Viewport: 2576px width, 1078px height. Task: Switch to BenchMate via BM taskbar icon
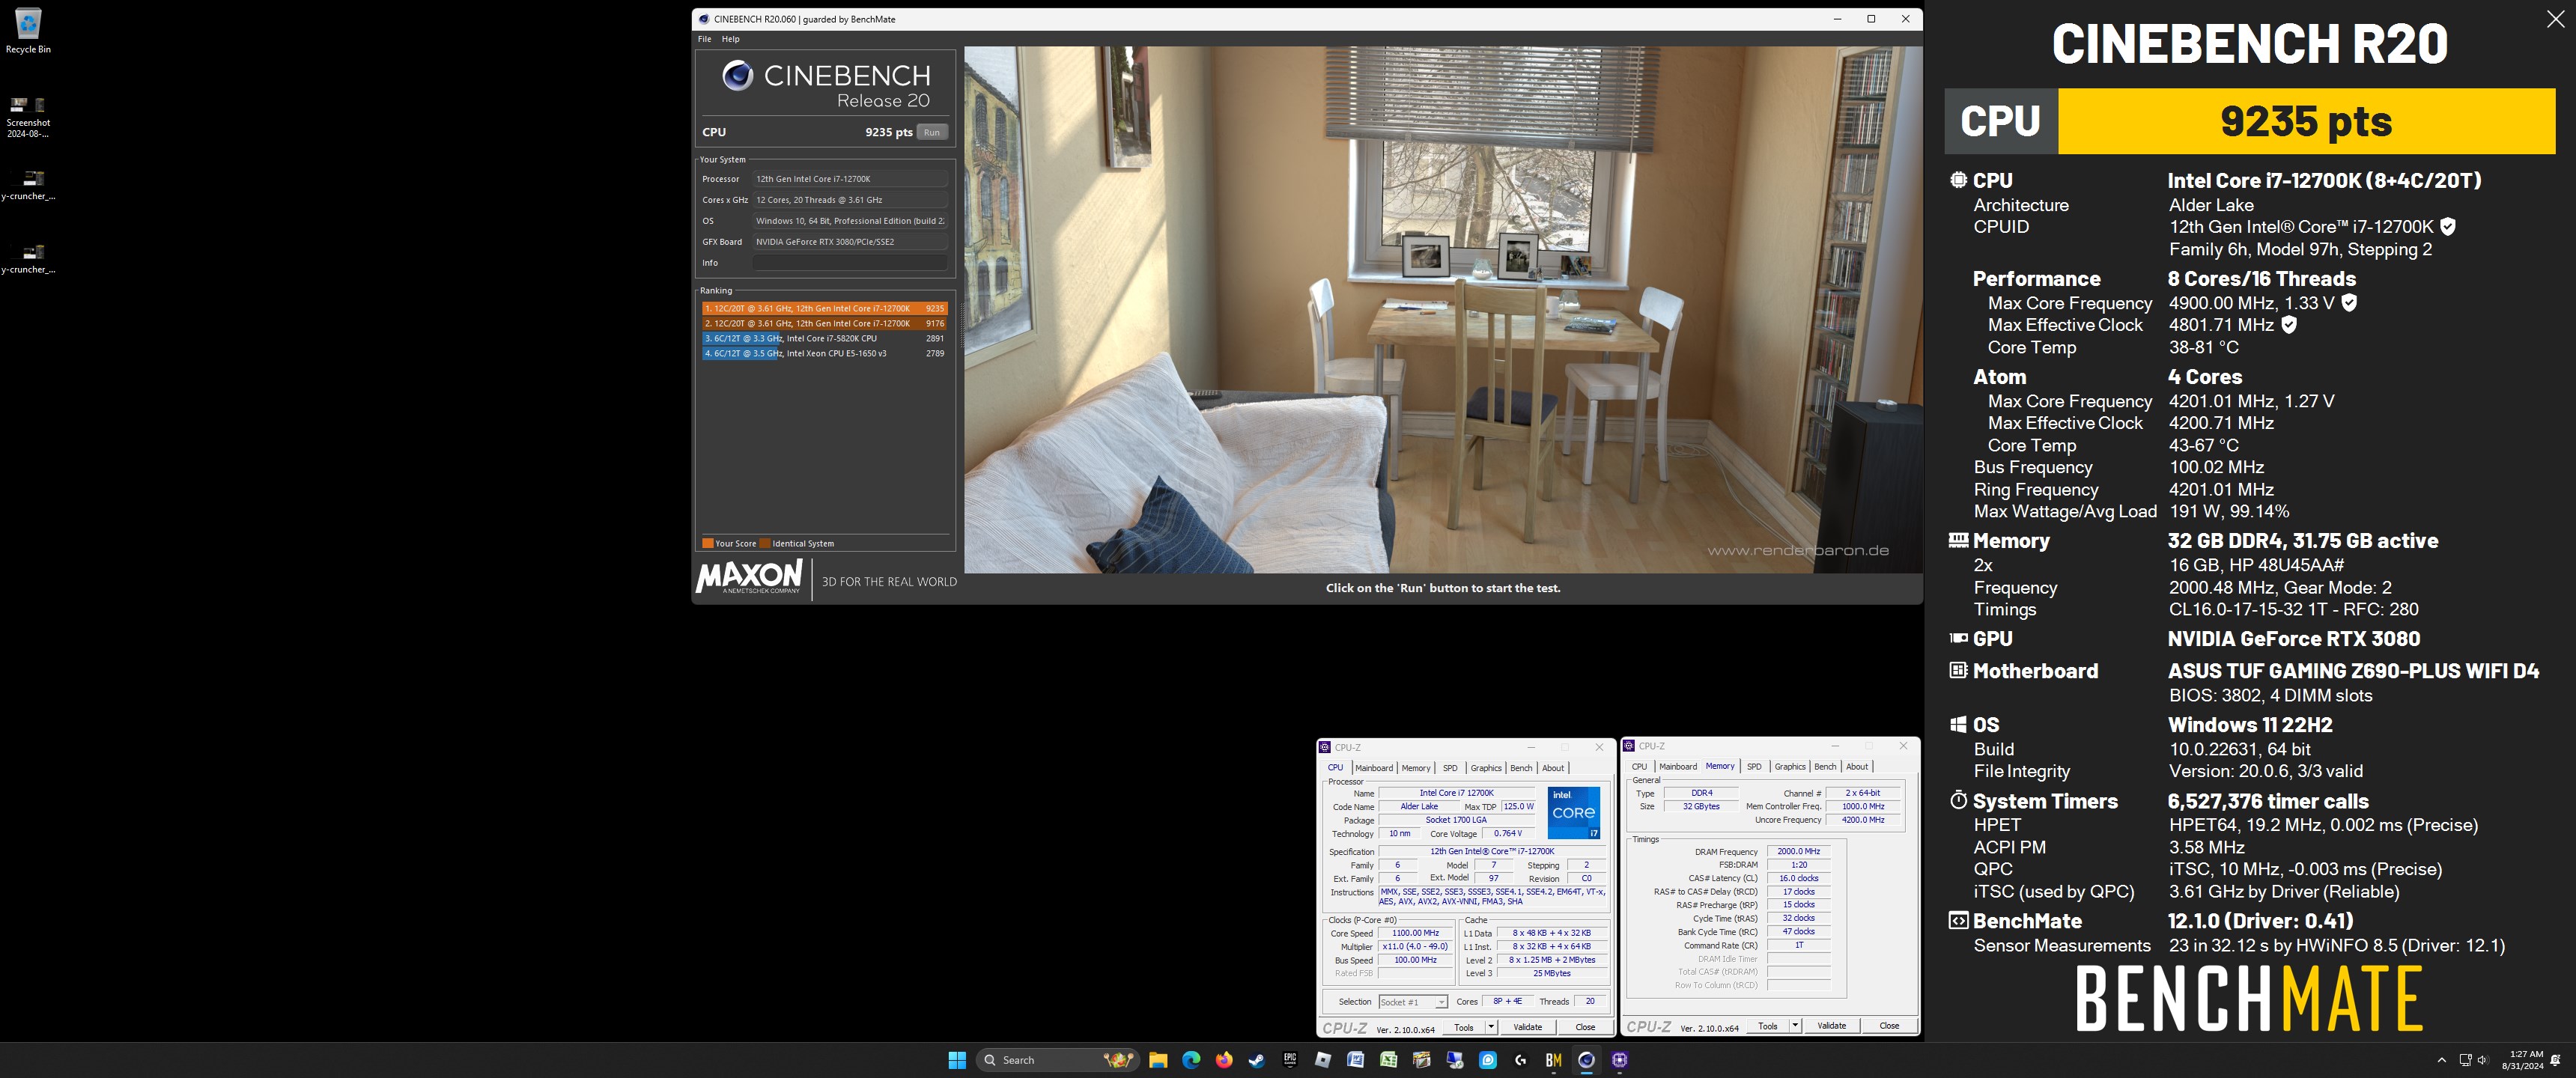(1554, 1060)
